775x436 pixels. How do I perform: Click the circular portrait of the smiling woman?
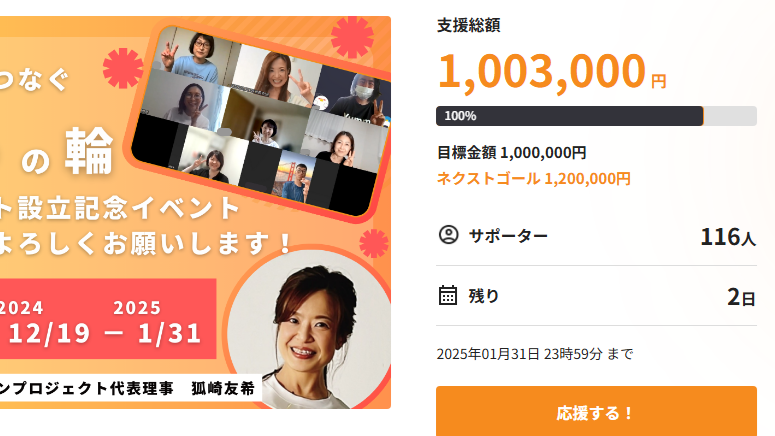pos(309,329)
